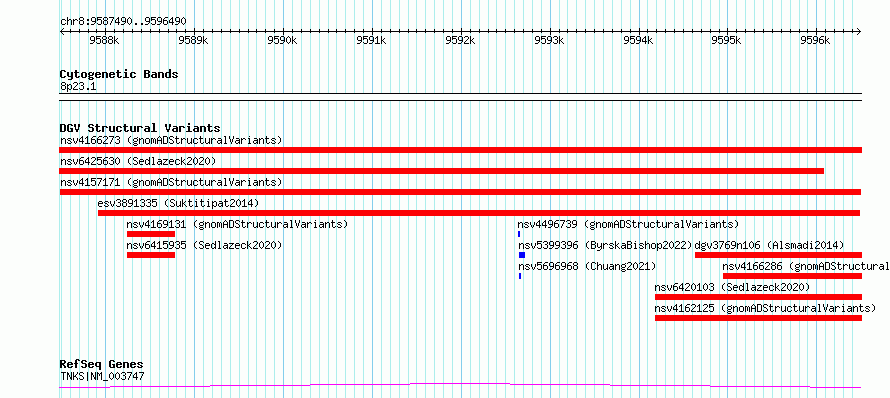Open nsv4496739 variant label
Viewport: 890px width, 398px height.
coord(628,224)
